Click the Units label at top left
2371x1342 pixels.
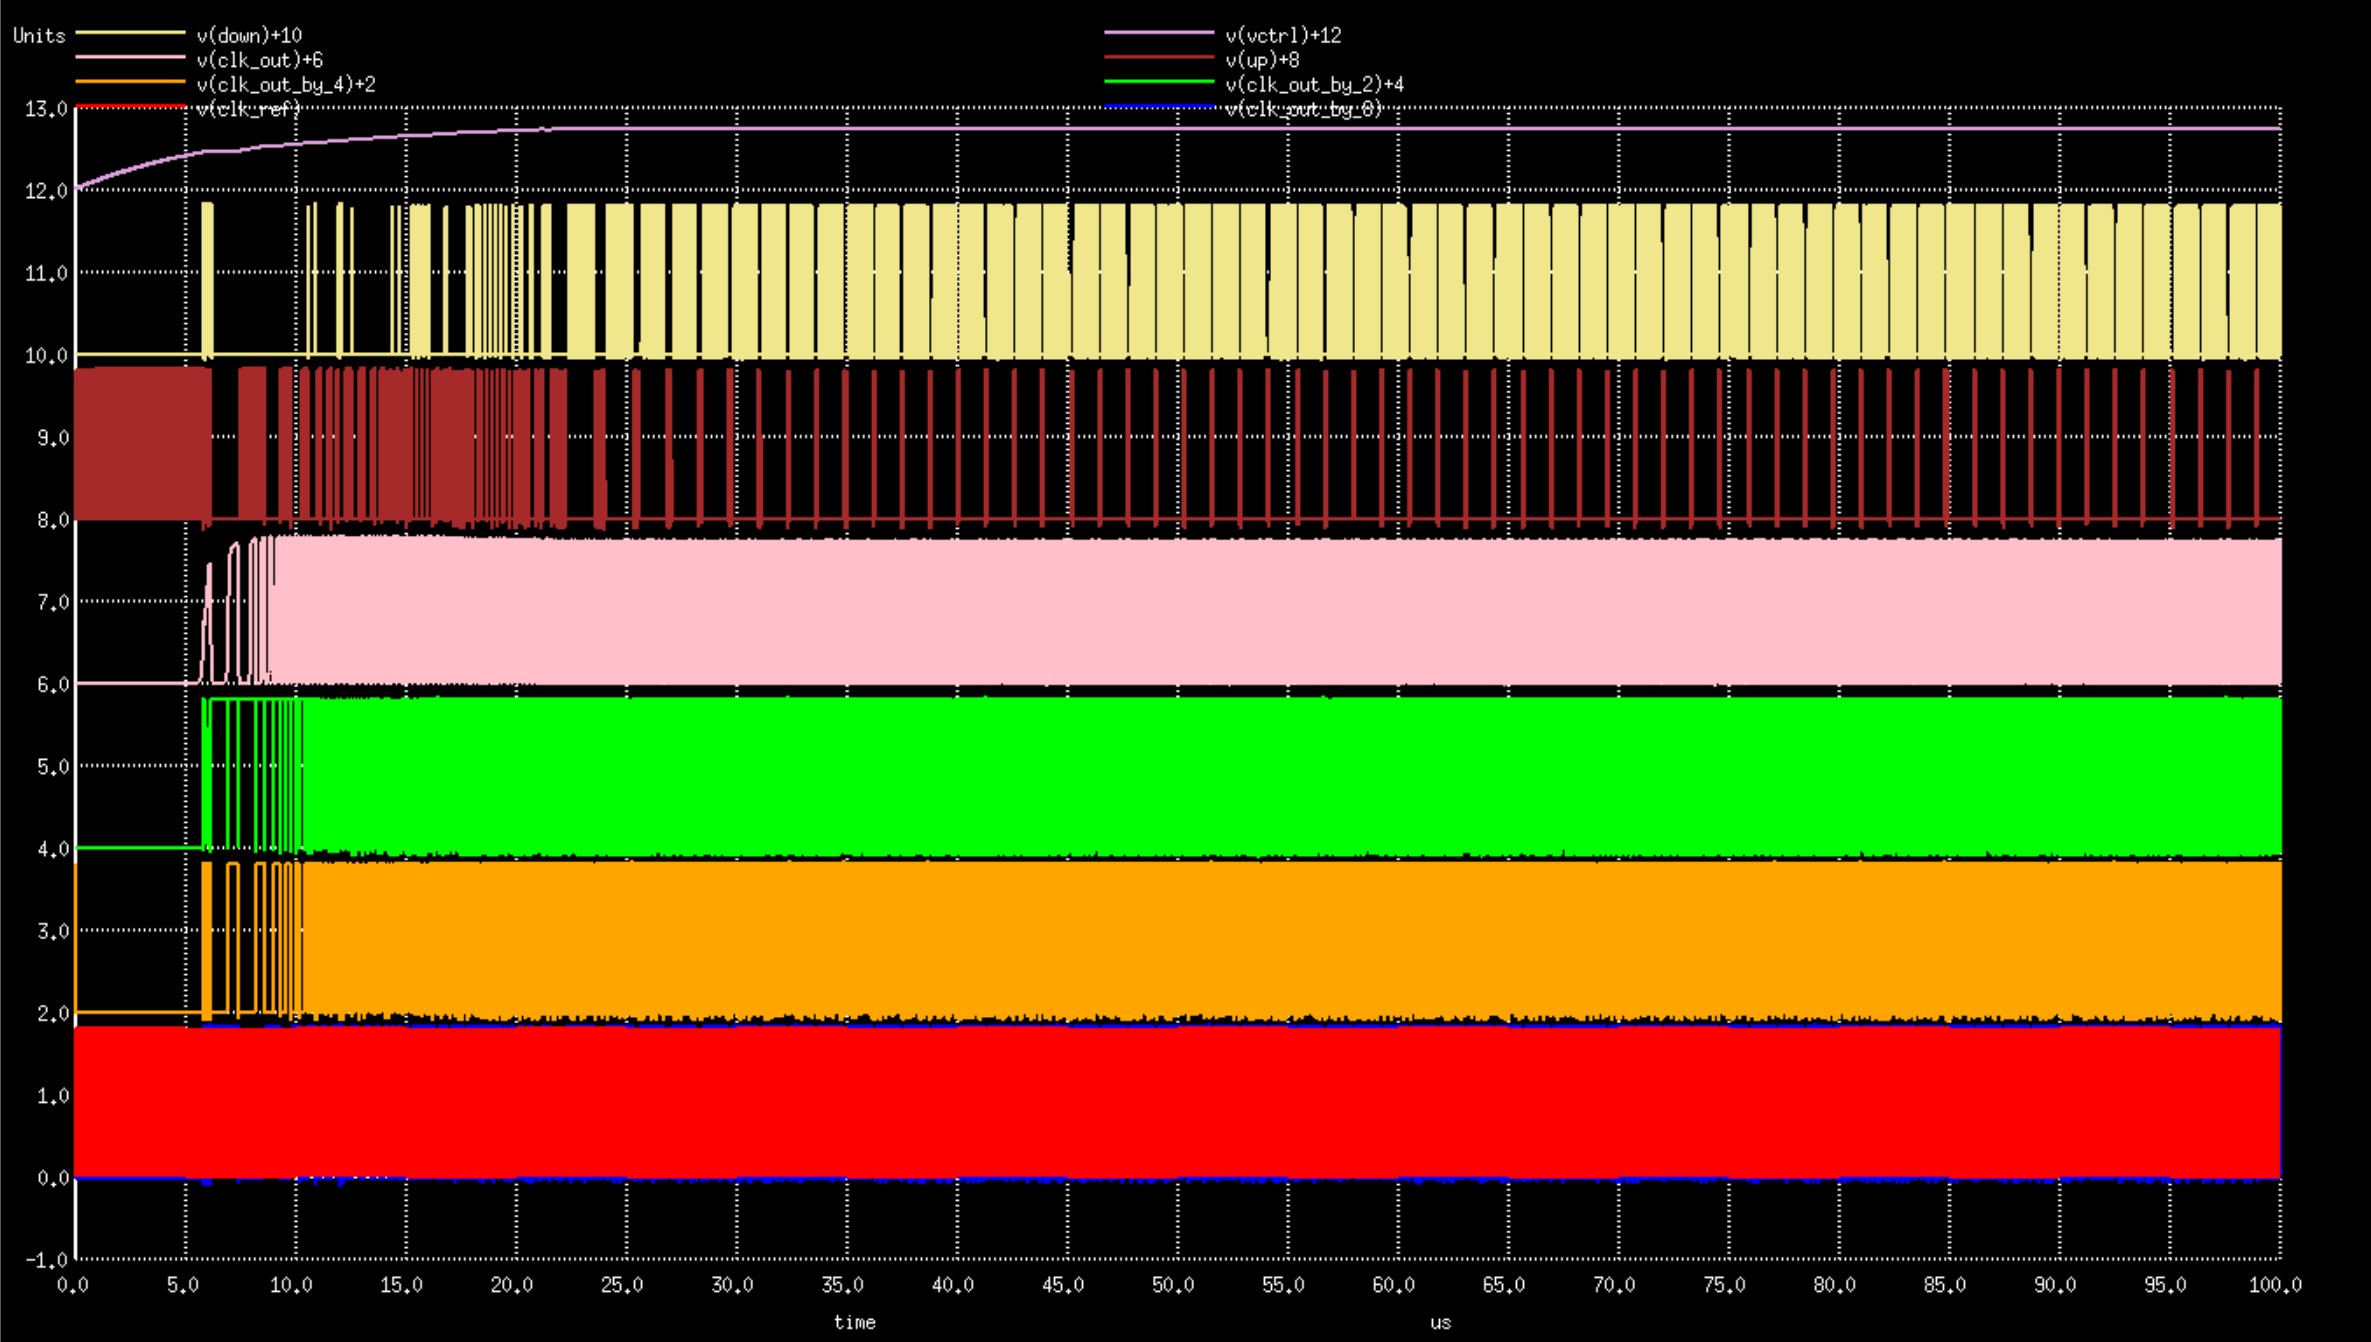(x=39, y=36)
